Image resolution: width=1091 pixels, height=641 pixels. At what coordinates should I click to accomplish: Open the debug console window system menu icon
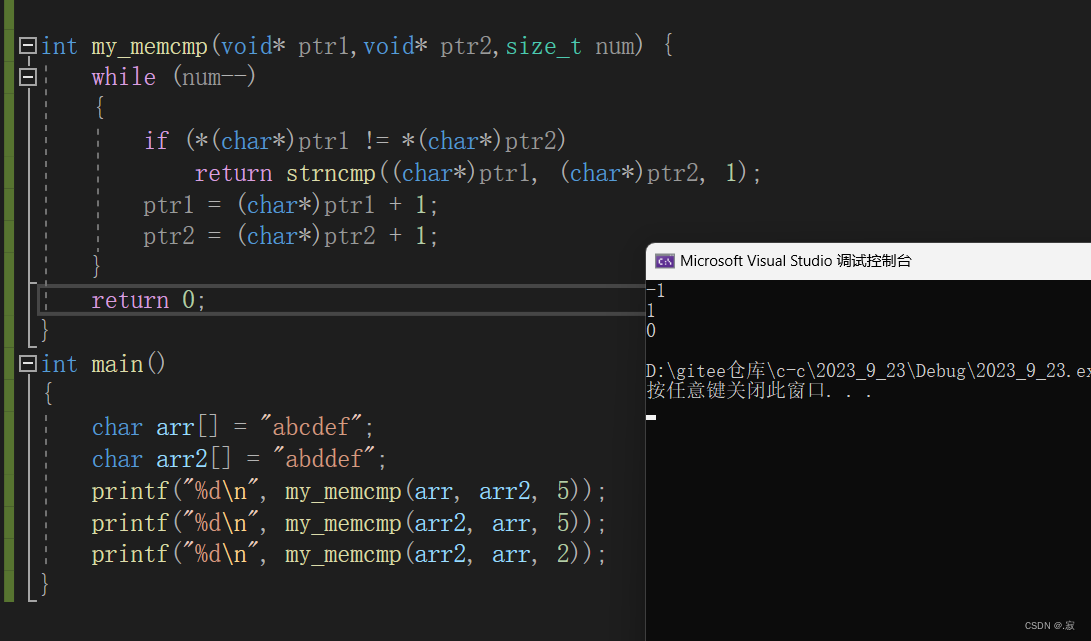coord(665,260)
